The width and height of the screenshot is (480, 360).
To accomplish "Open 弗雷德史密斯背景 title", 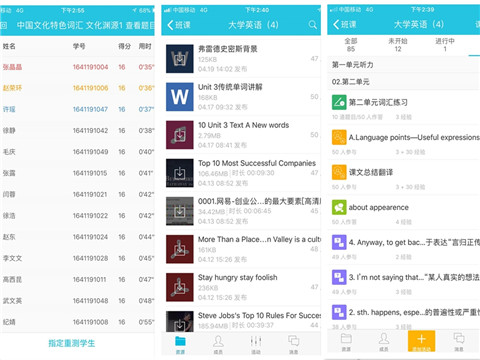I will [228, 49].
